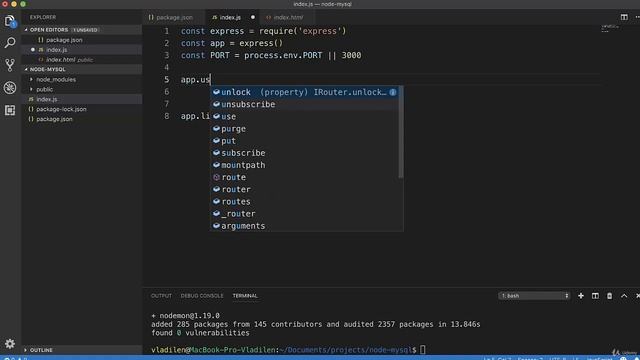Image resolution: width=640 pixels, height=360 pixels.
Task: Open the Explorer view in activity bar
Action: [x=10, y=21]
